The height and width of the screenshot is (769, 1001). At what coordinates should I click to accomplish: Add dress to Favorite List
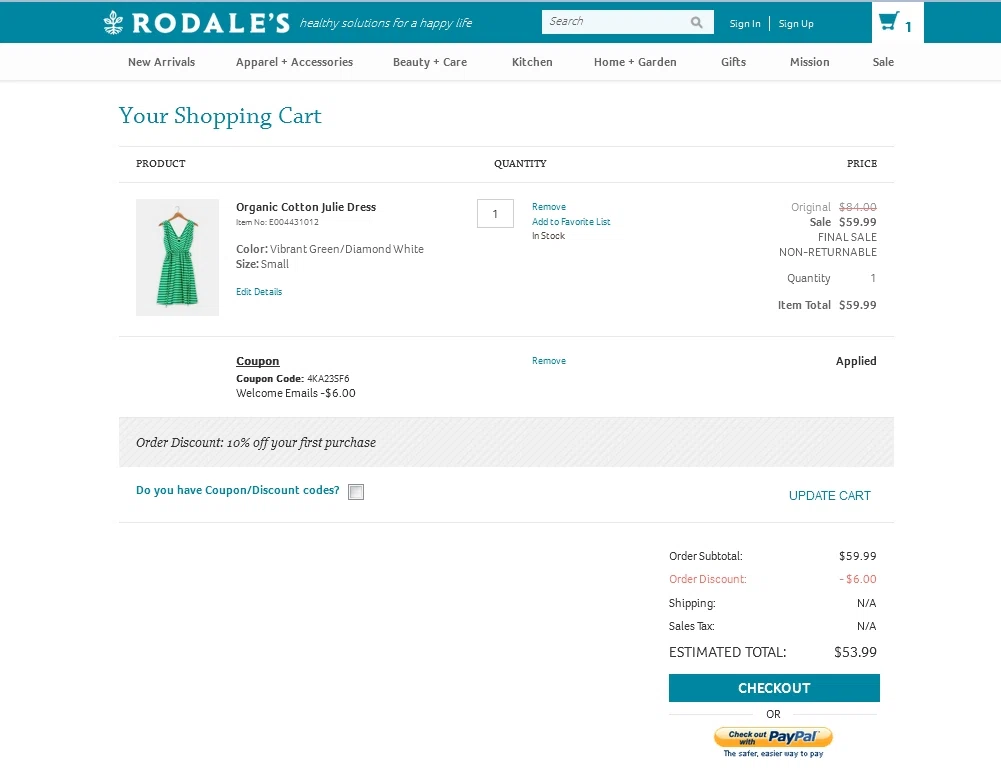(571, 222)
